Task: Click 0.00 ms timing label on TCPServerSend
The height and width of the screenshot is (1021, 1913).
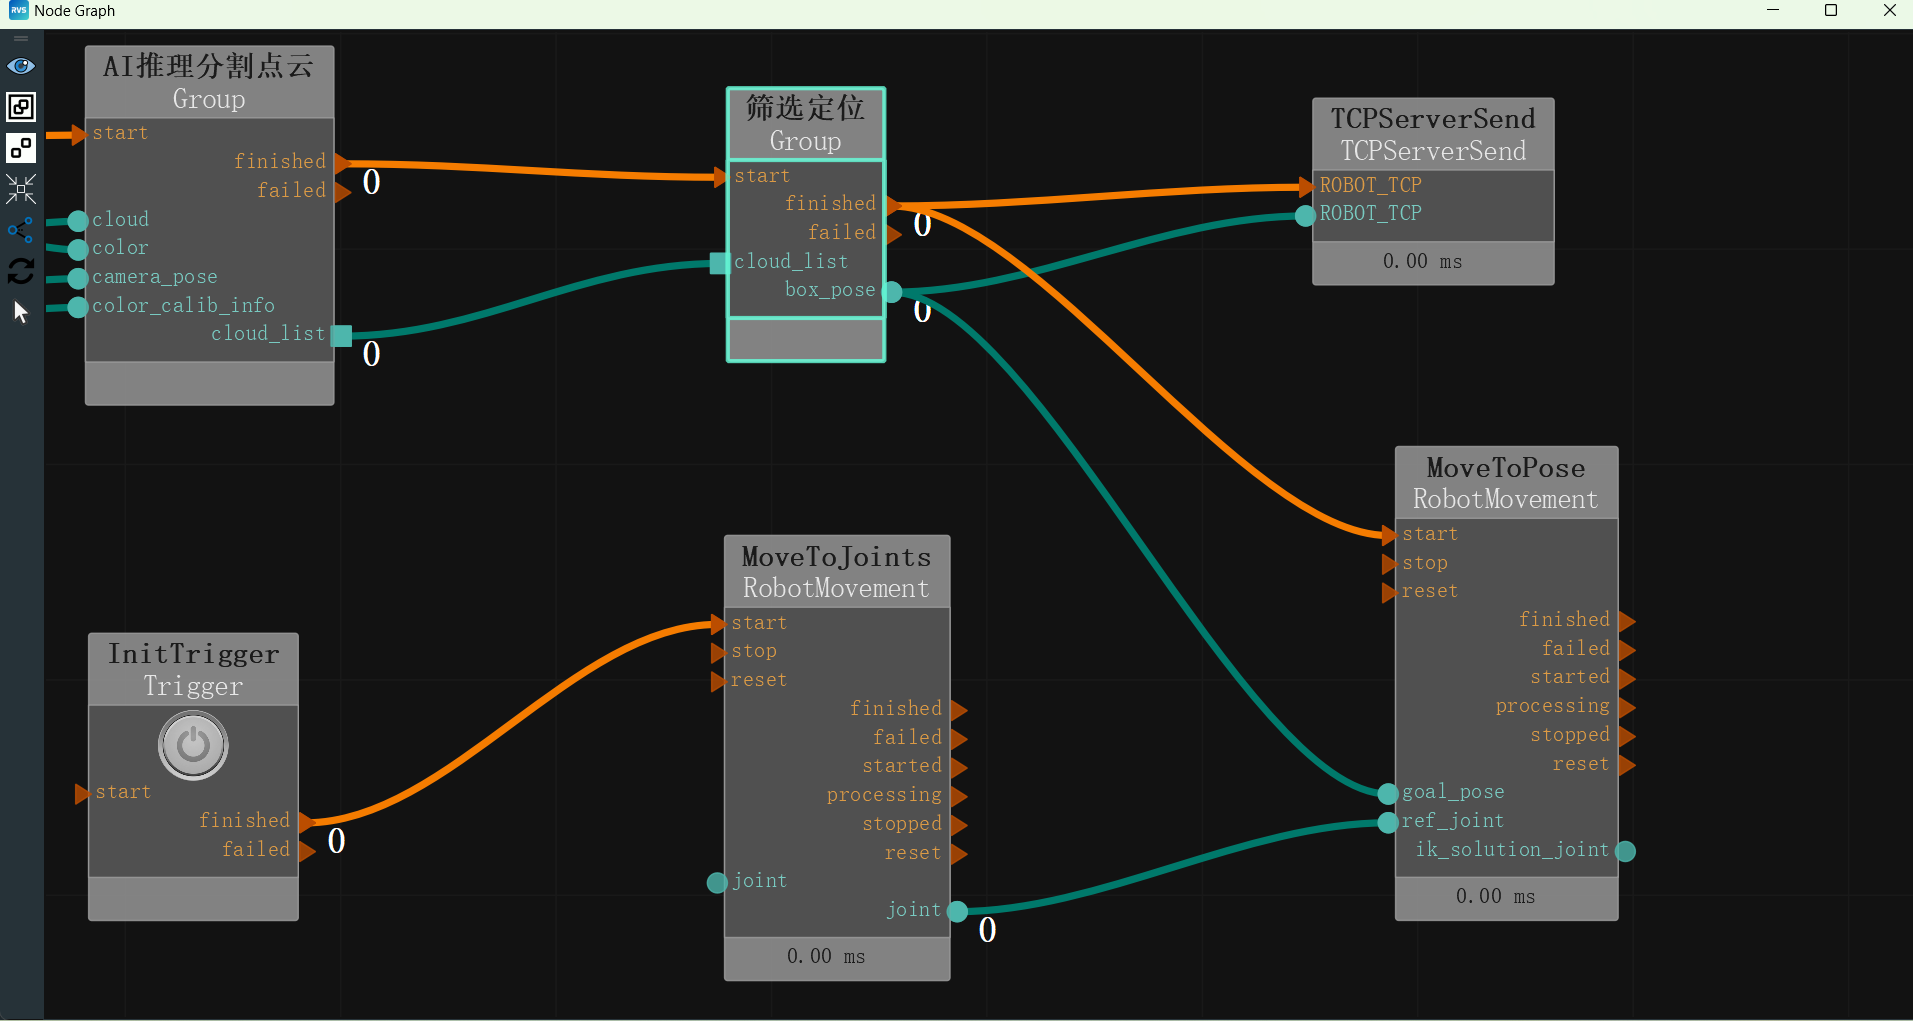Action: click(x=1422, y=262)
